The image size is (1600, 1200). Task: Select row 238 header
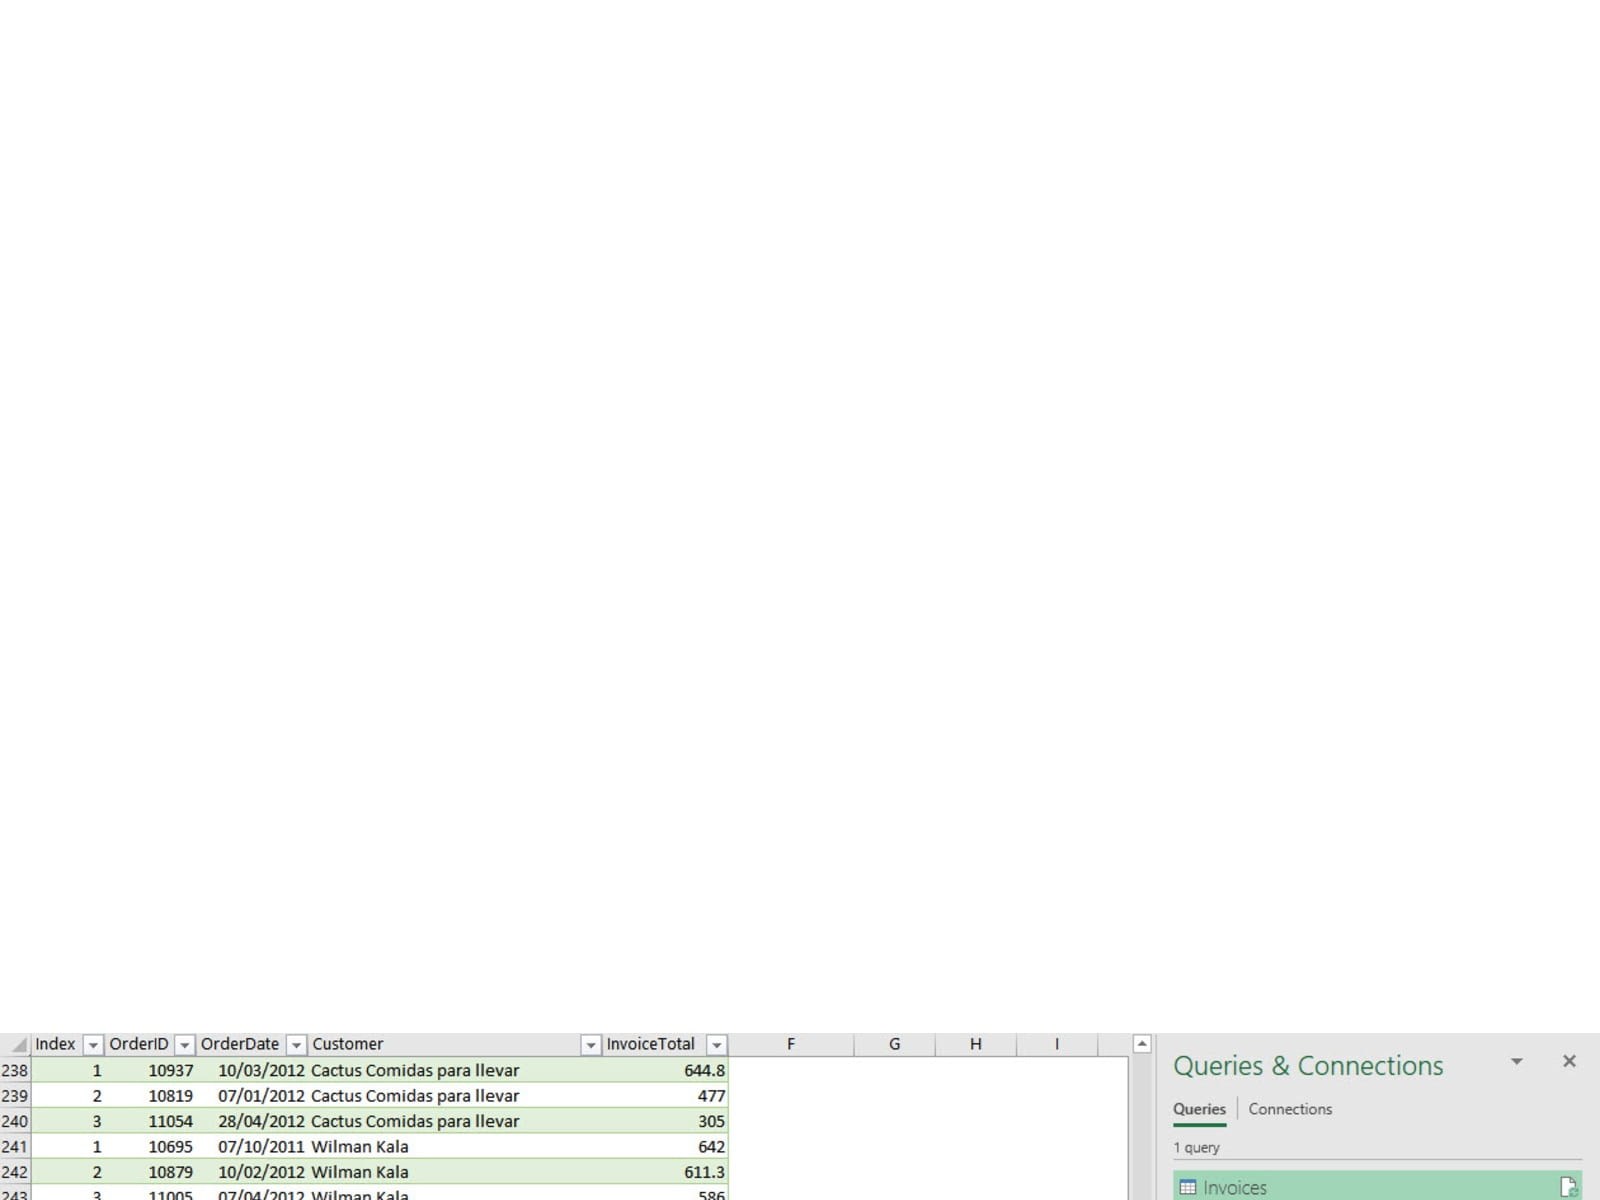[15, 1070]
